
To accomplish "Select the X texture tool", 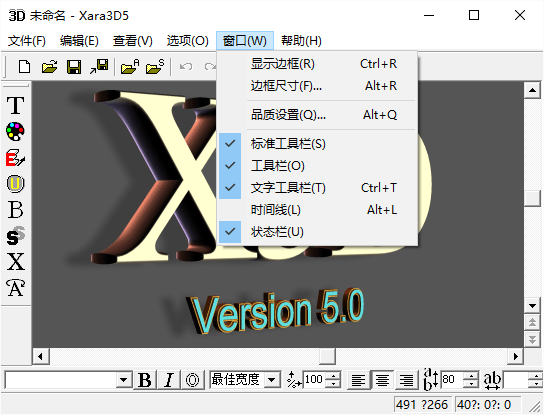I will 16,262.
